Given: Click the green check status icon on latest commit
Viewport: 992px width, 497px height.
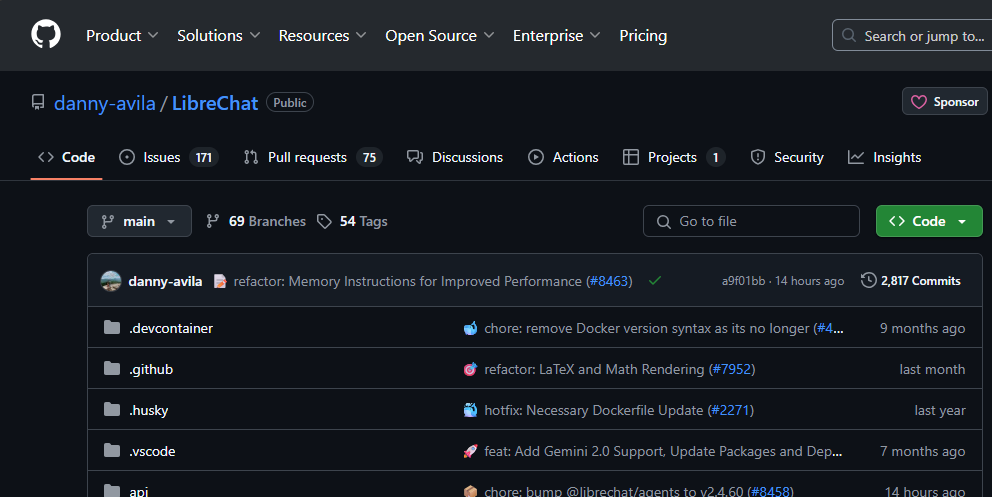Looking at the screenshot, I should point(655,281).
